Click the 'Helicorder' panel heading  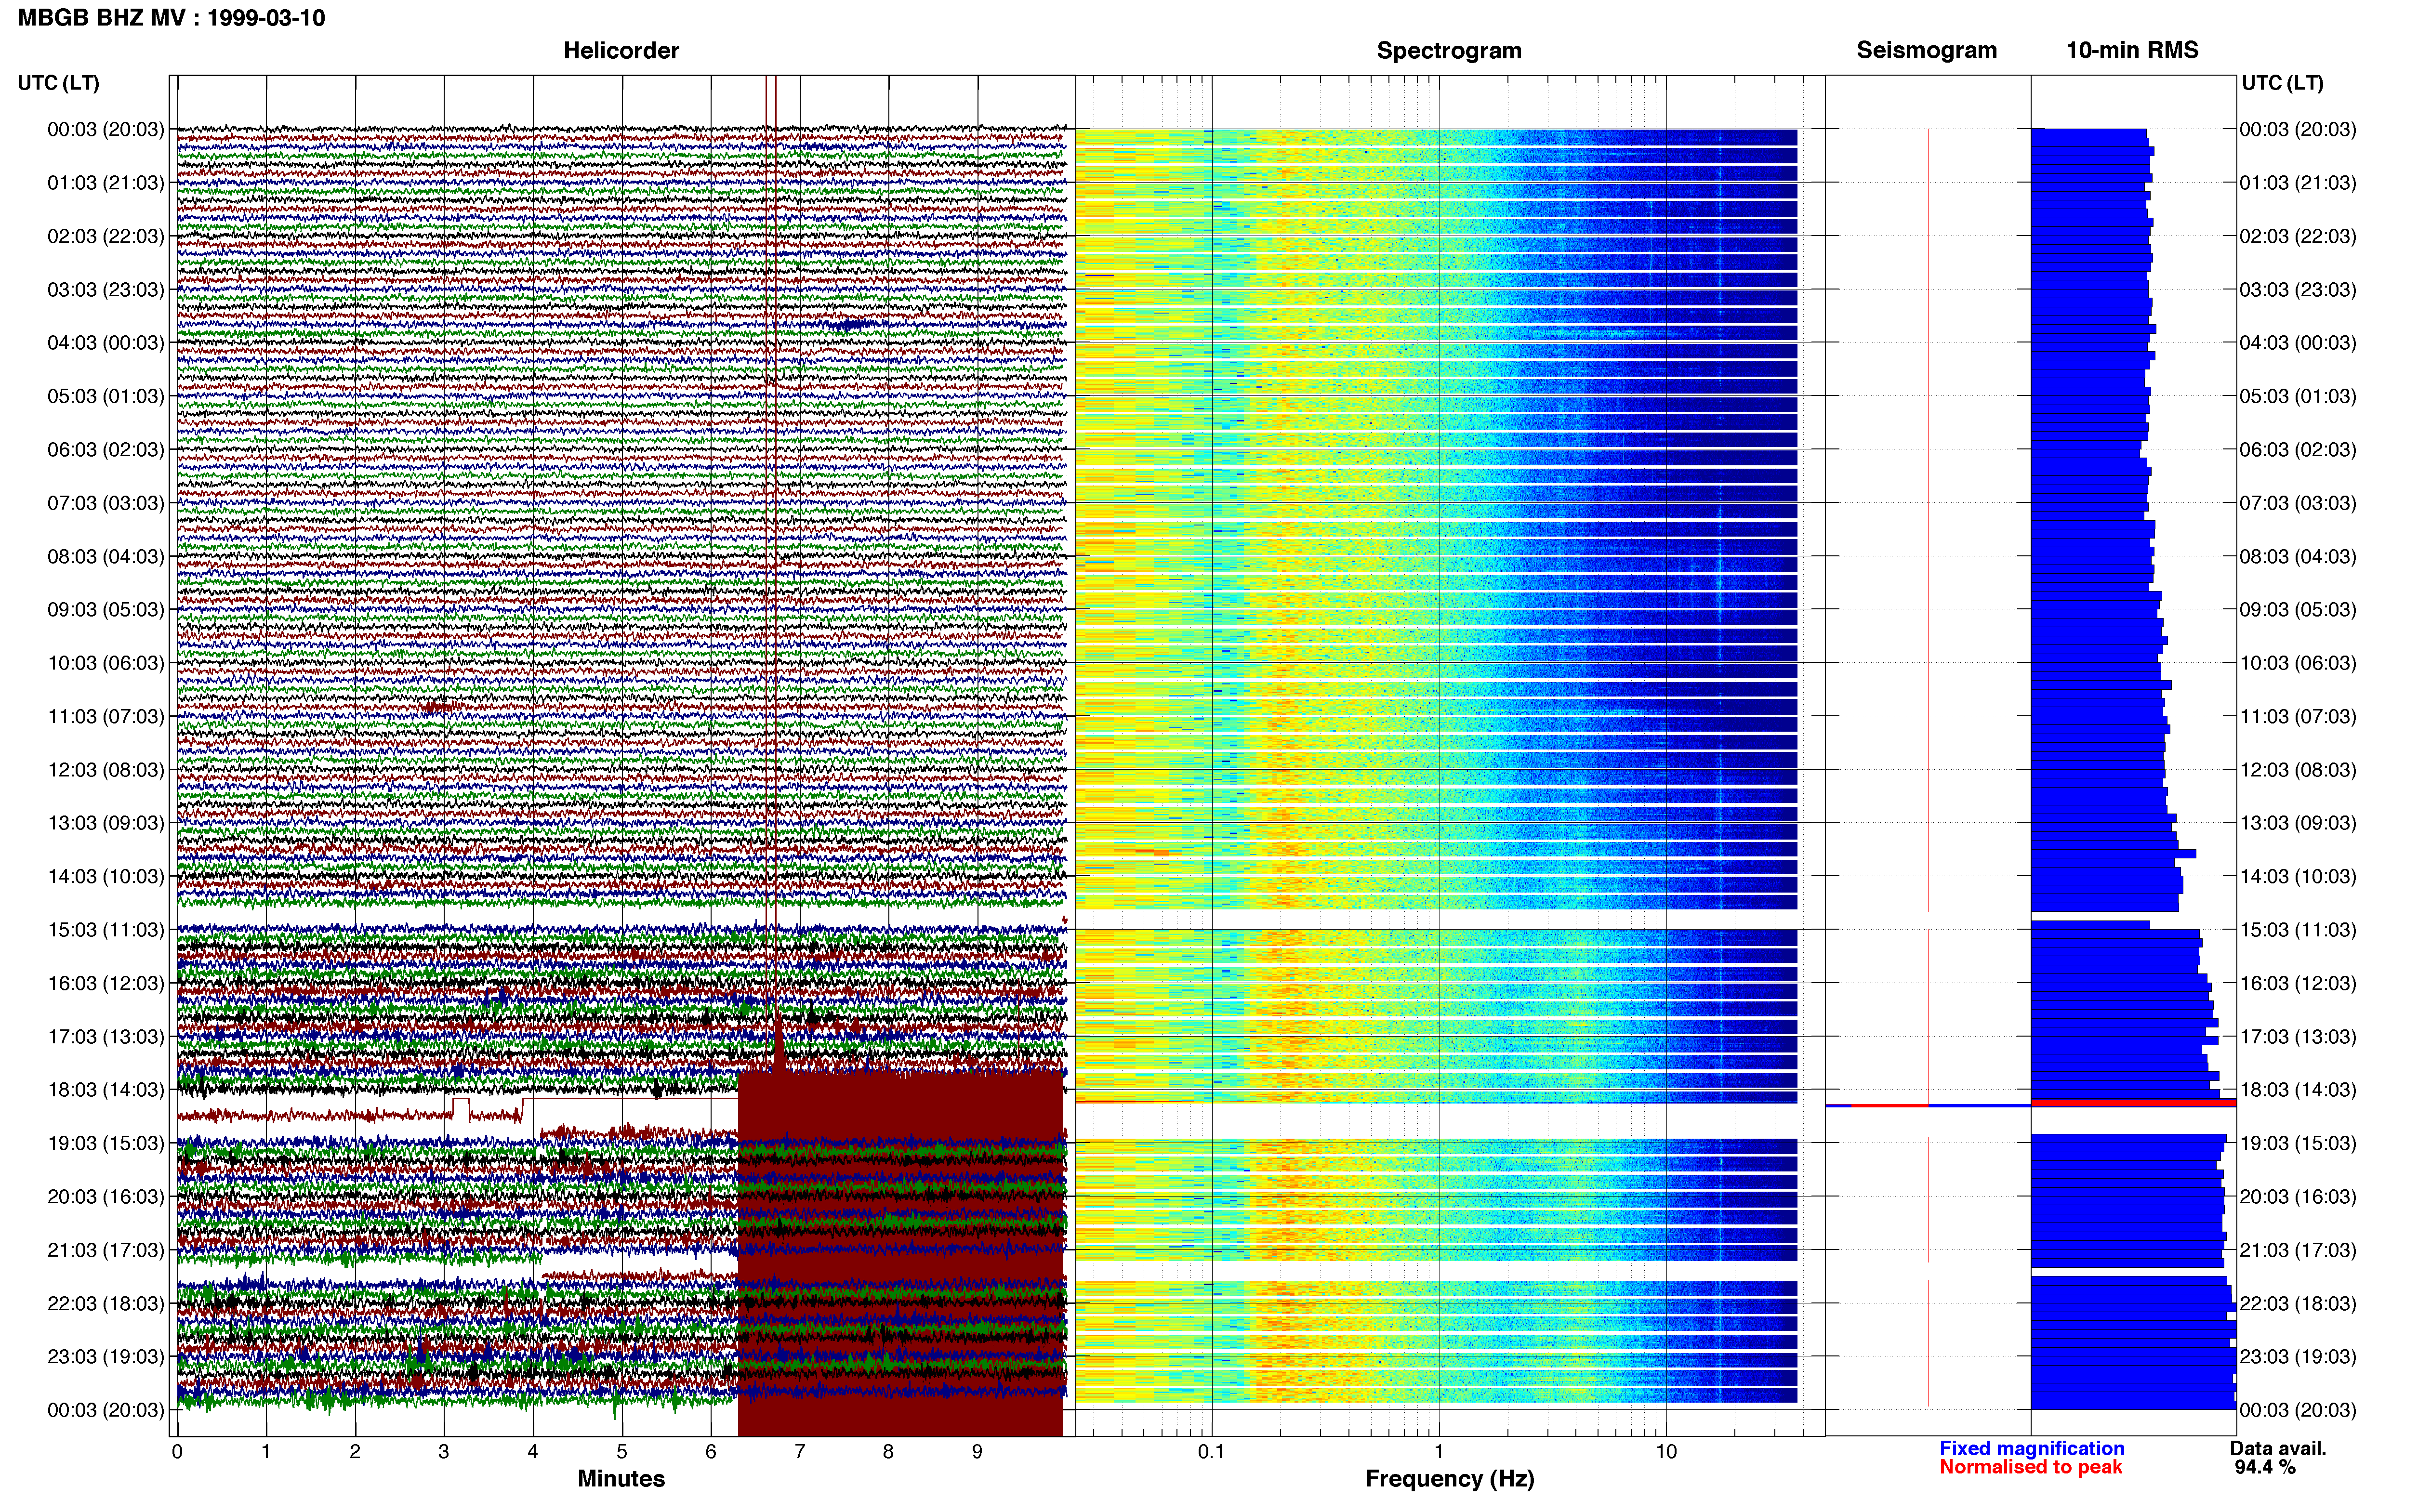pyautogui.click(x=621, y=50)
